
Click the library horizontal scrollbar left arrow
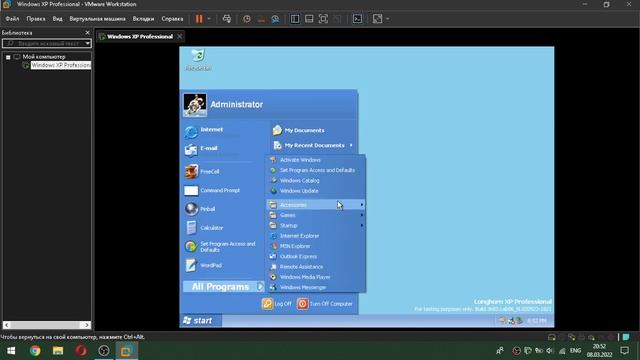point(7,325)
